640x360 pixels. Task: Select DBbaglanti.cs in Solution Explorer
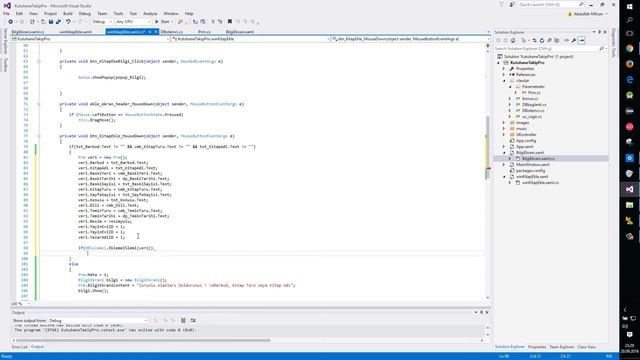pyautogui.click(x=533, y=104)
